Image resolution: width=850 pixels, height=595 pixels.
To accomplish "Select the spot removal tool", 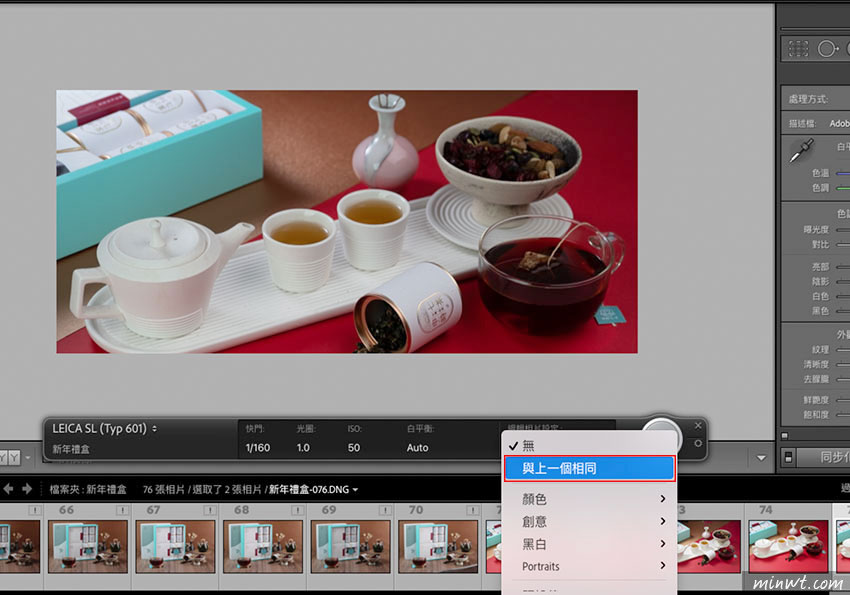I will pos(827,49).
